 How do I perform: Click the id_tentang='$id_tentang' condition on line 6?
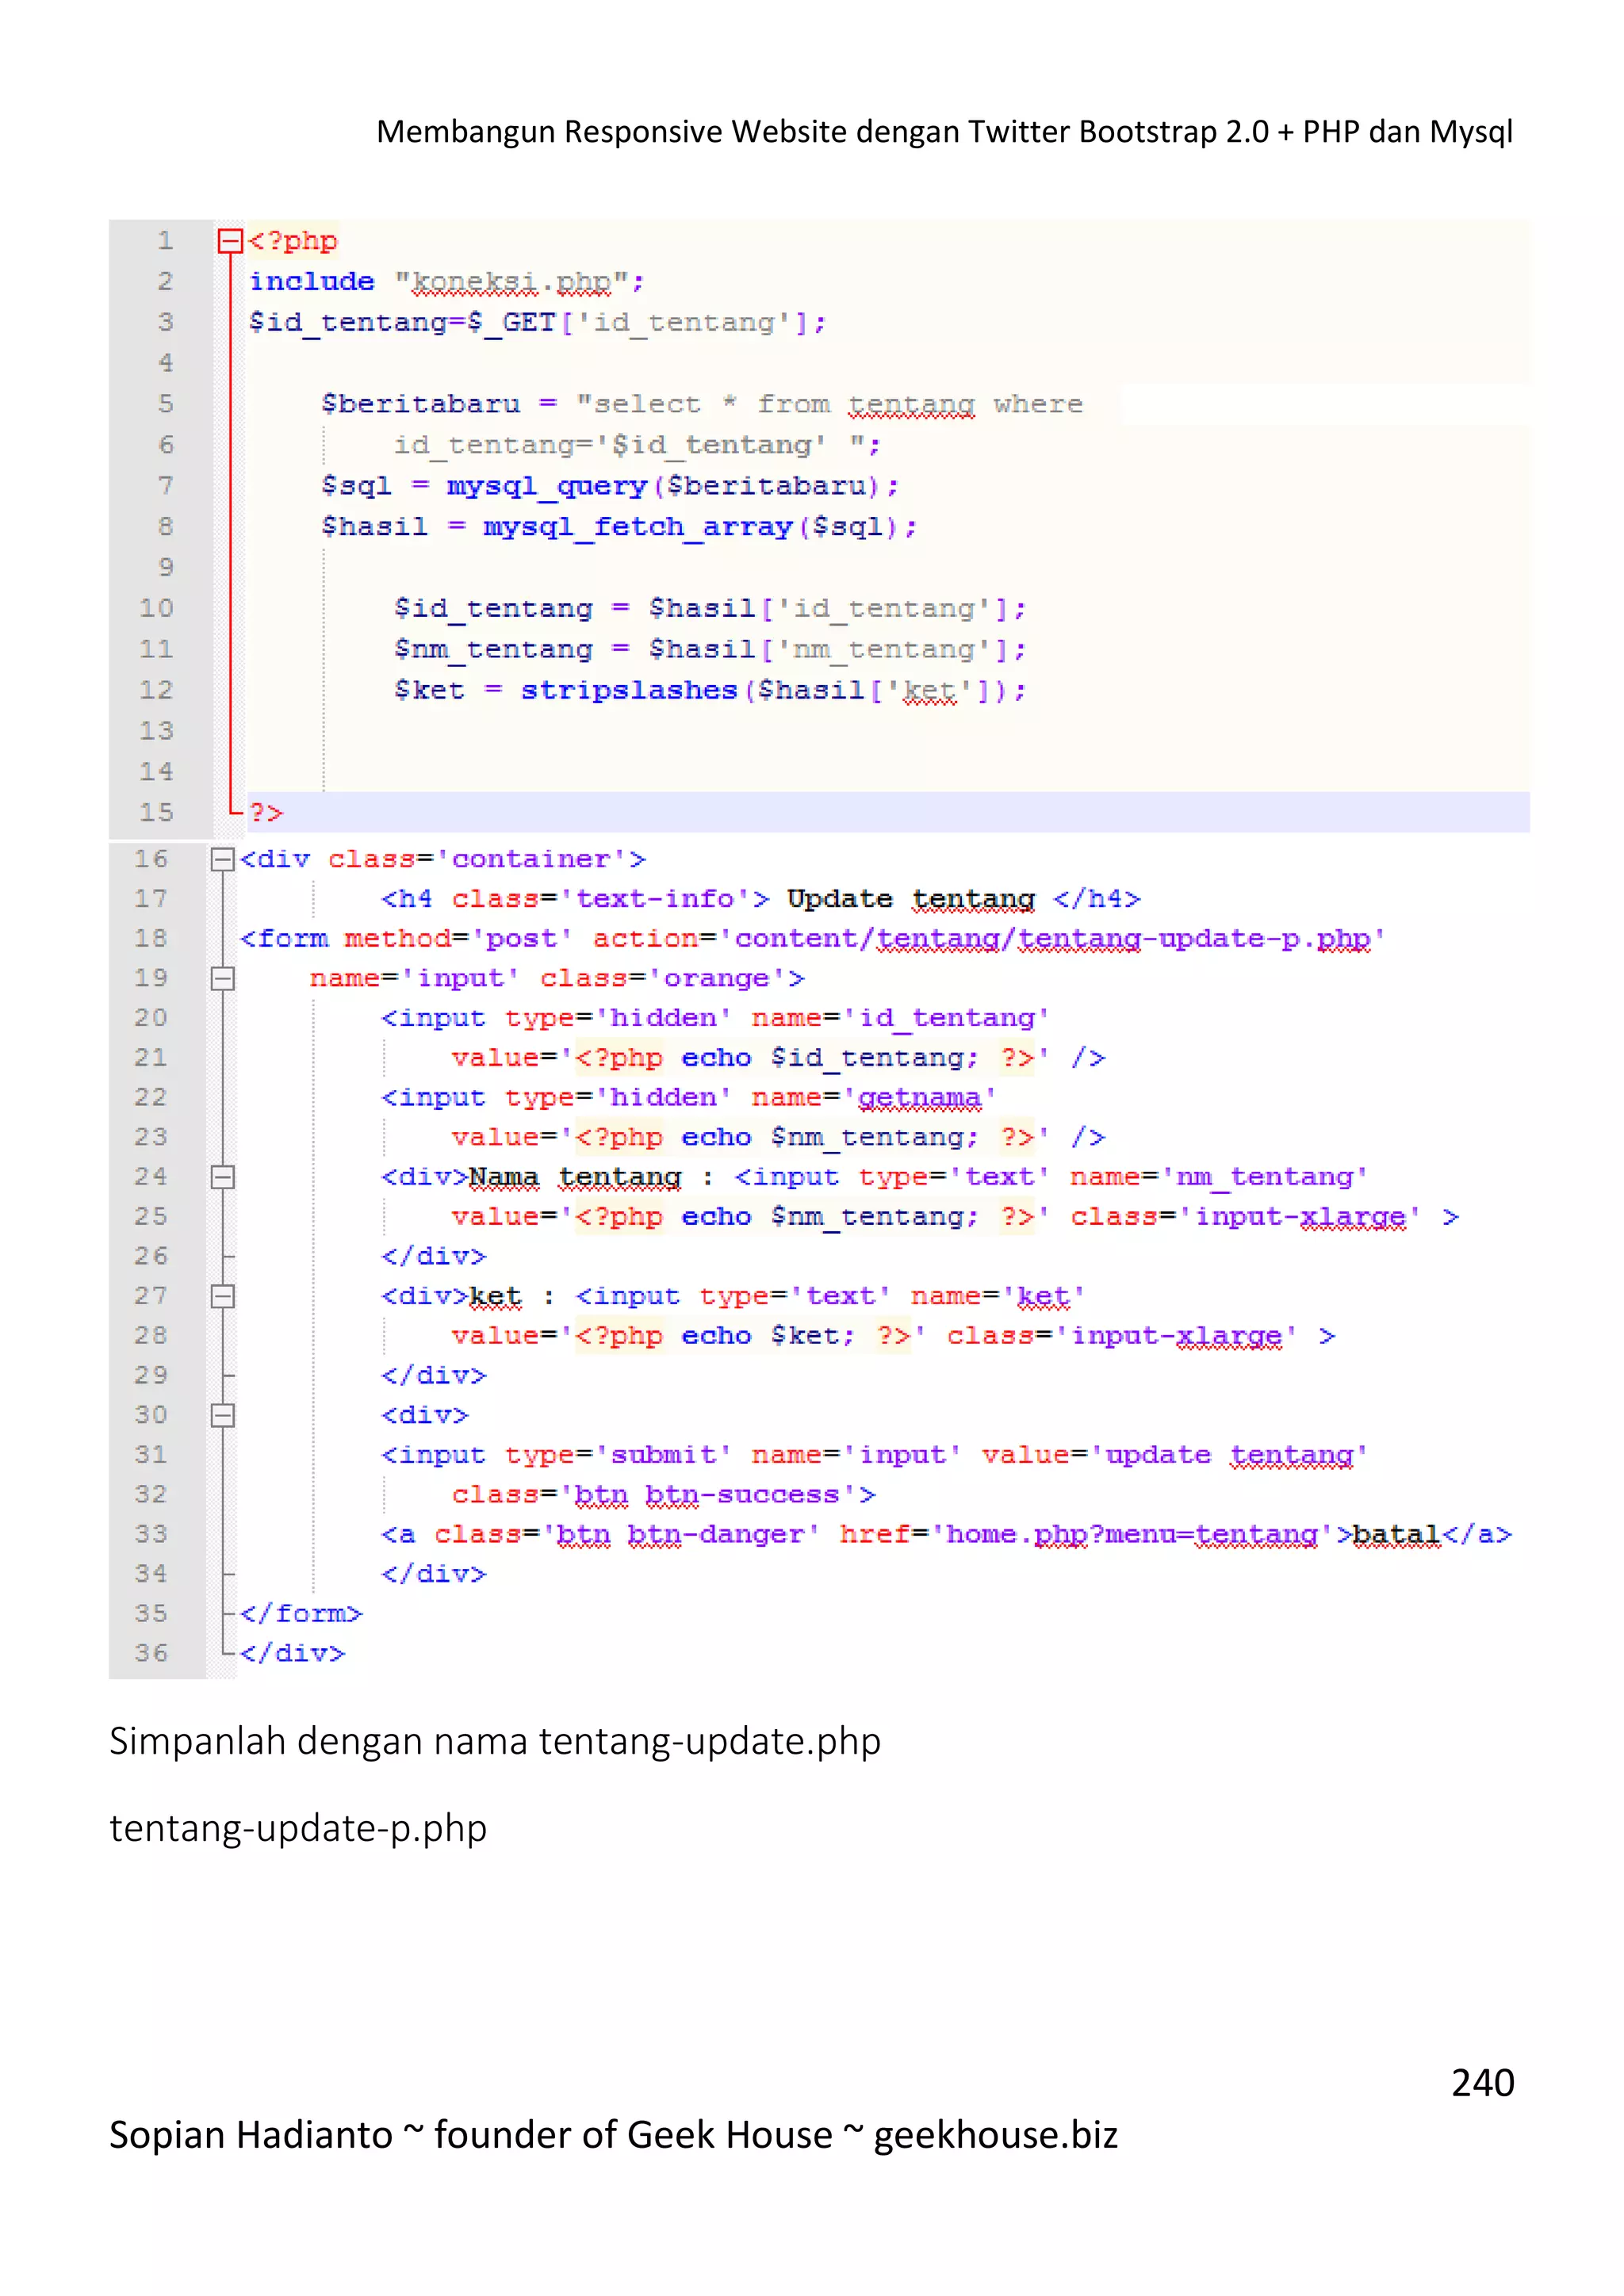point(637,445)
